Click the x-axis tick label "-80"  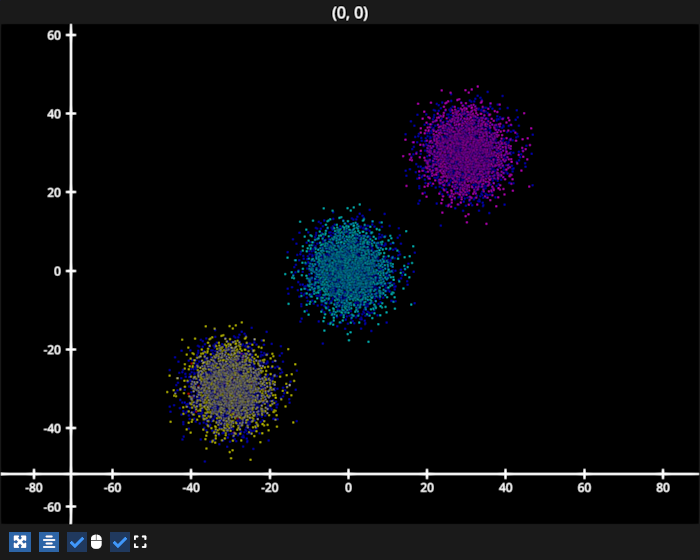point(33,488)
